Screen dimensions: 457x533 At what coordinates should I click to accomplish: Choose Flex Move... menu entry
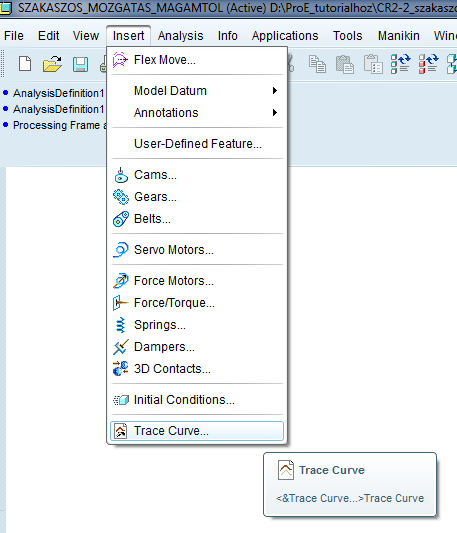(x=197, y=60)
